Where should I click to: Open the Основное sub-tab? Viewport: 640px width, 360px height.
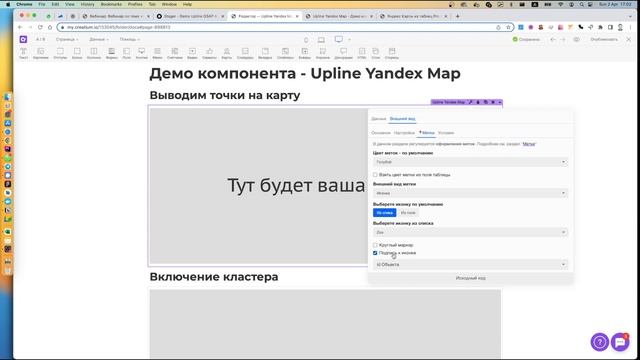(381, 133)
